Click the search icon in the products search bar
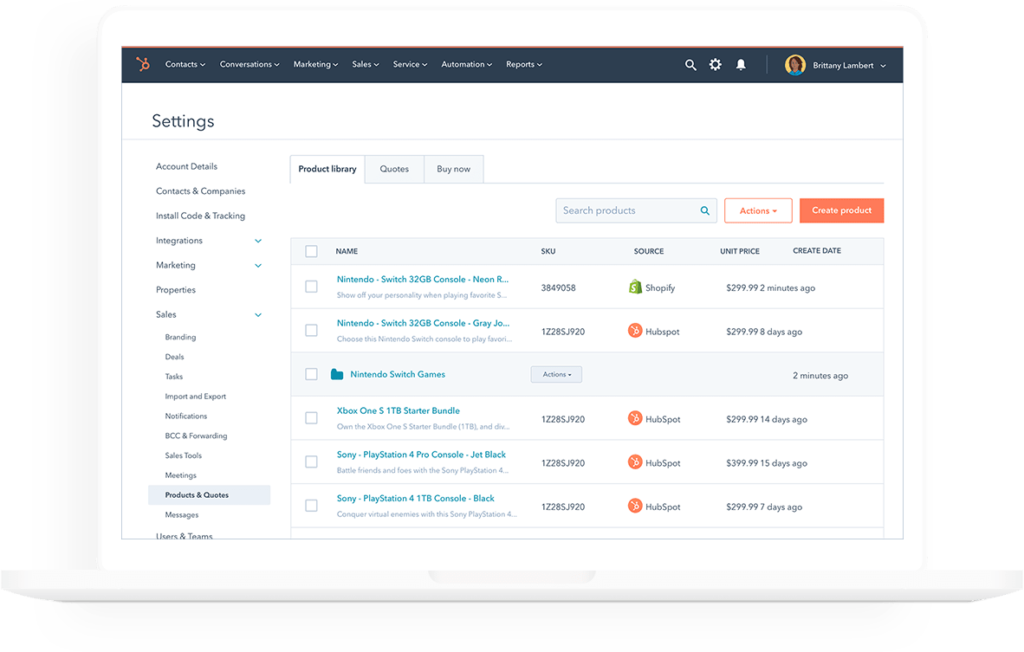This screenshot has width=1024, height=652. pos(704,210)
